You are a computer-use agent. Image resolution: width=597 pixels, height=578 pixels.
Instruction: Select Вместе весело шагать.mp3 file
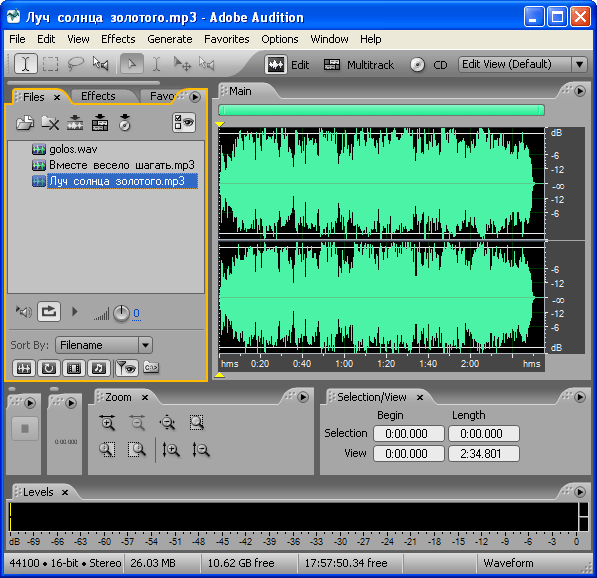pos(113,165)
